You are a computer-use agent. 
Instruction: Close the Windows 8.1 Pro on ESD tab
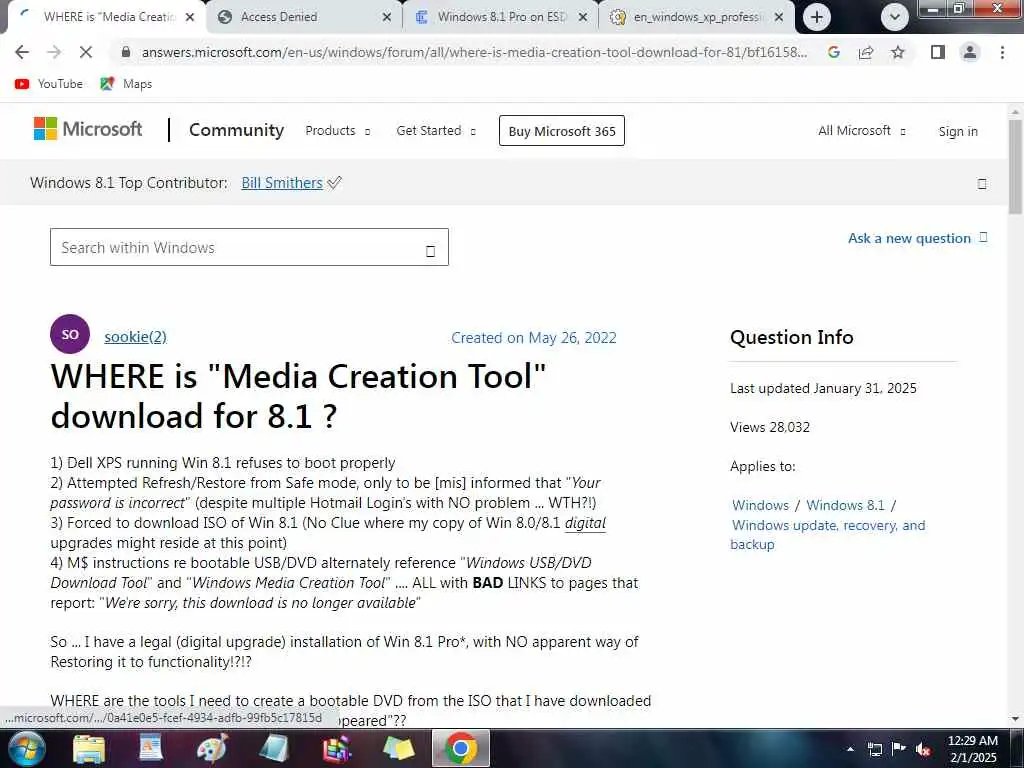[x=583, y=17]
